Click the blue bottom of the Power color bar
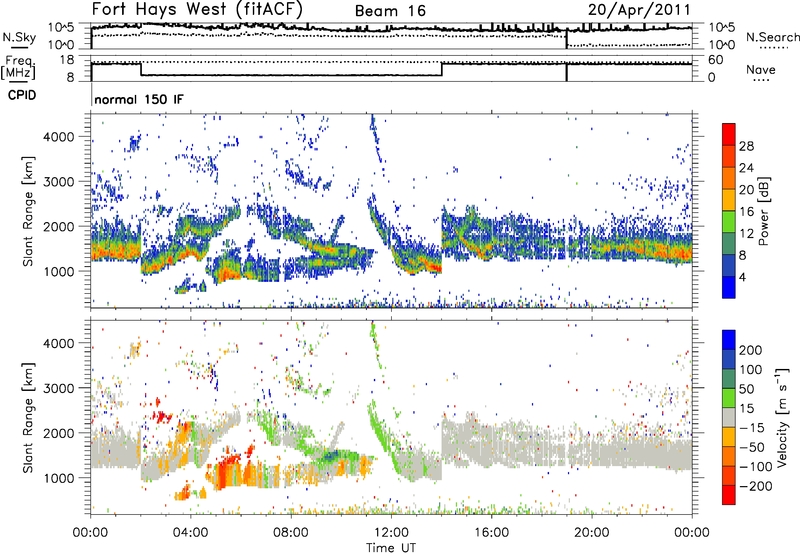Viewport: 800px width, 554px height. (729, 287)
